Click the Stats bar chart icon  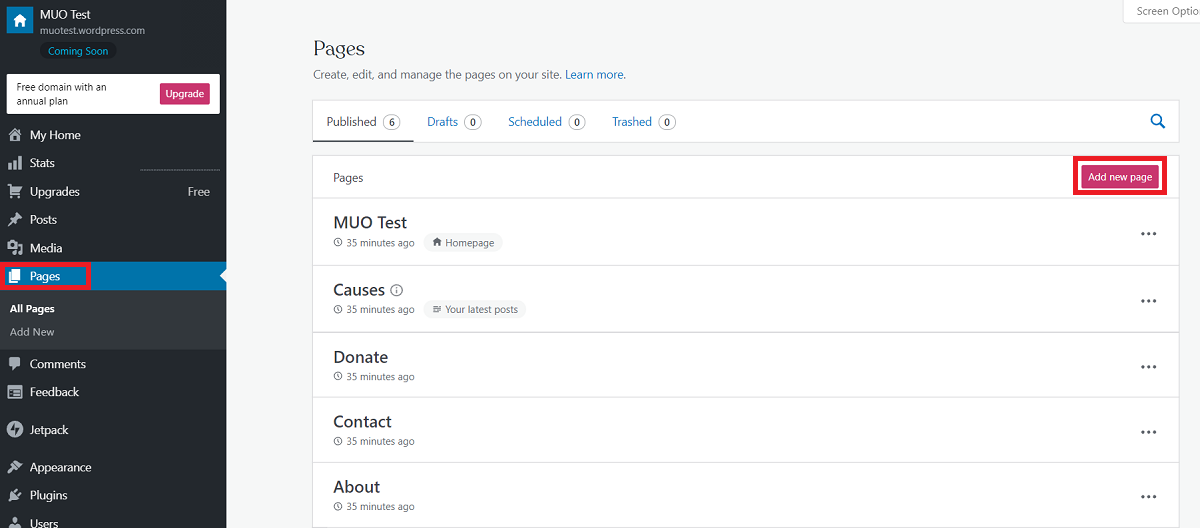pyautogui.click(x=15, y=163)
